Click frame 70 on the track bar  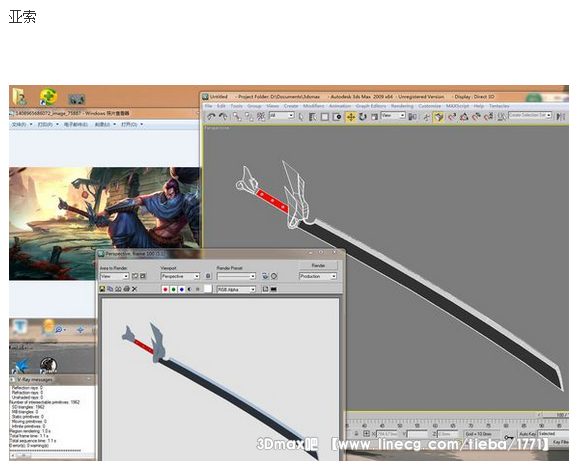(x=470, y=425)
